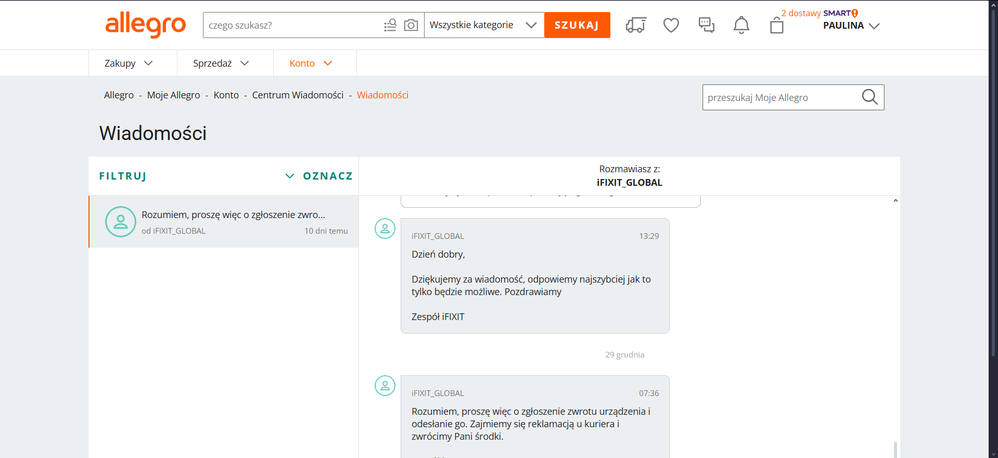This screenshot has height=458, width=998.
Task: Click the magnifier in Moje Allegro search
Action: pyautogui.click(x=869, y=97)
